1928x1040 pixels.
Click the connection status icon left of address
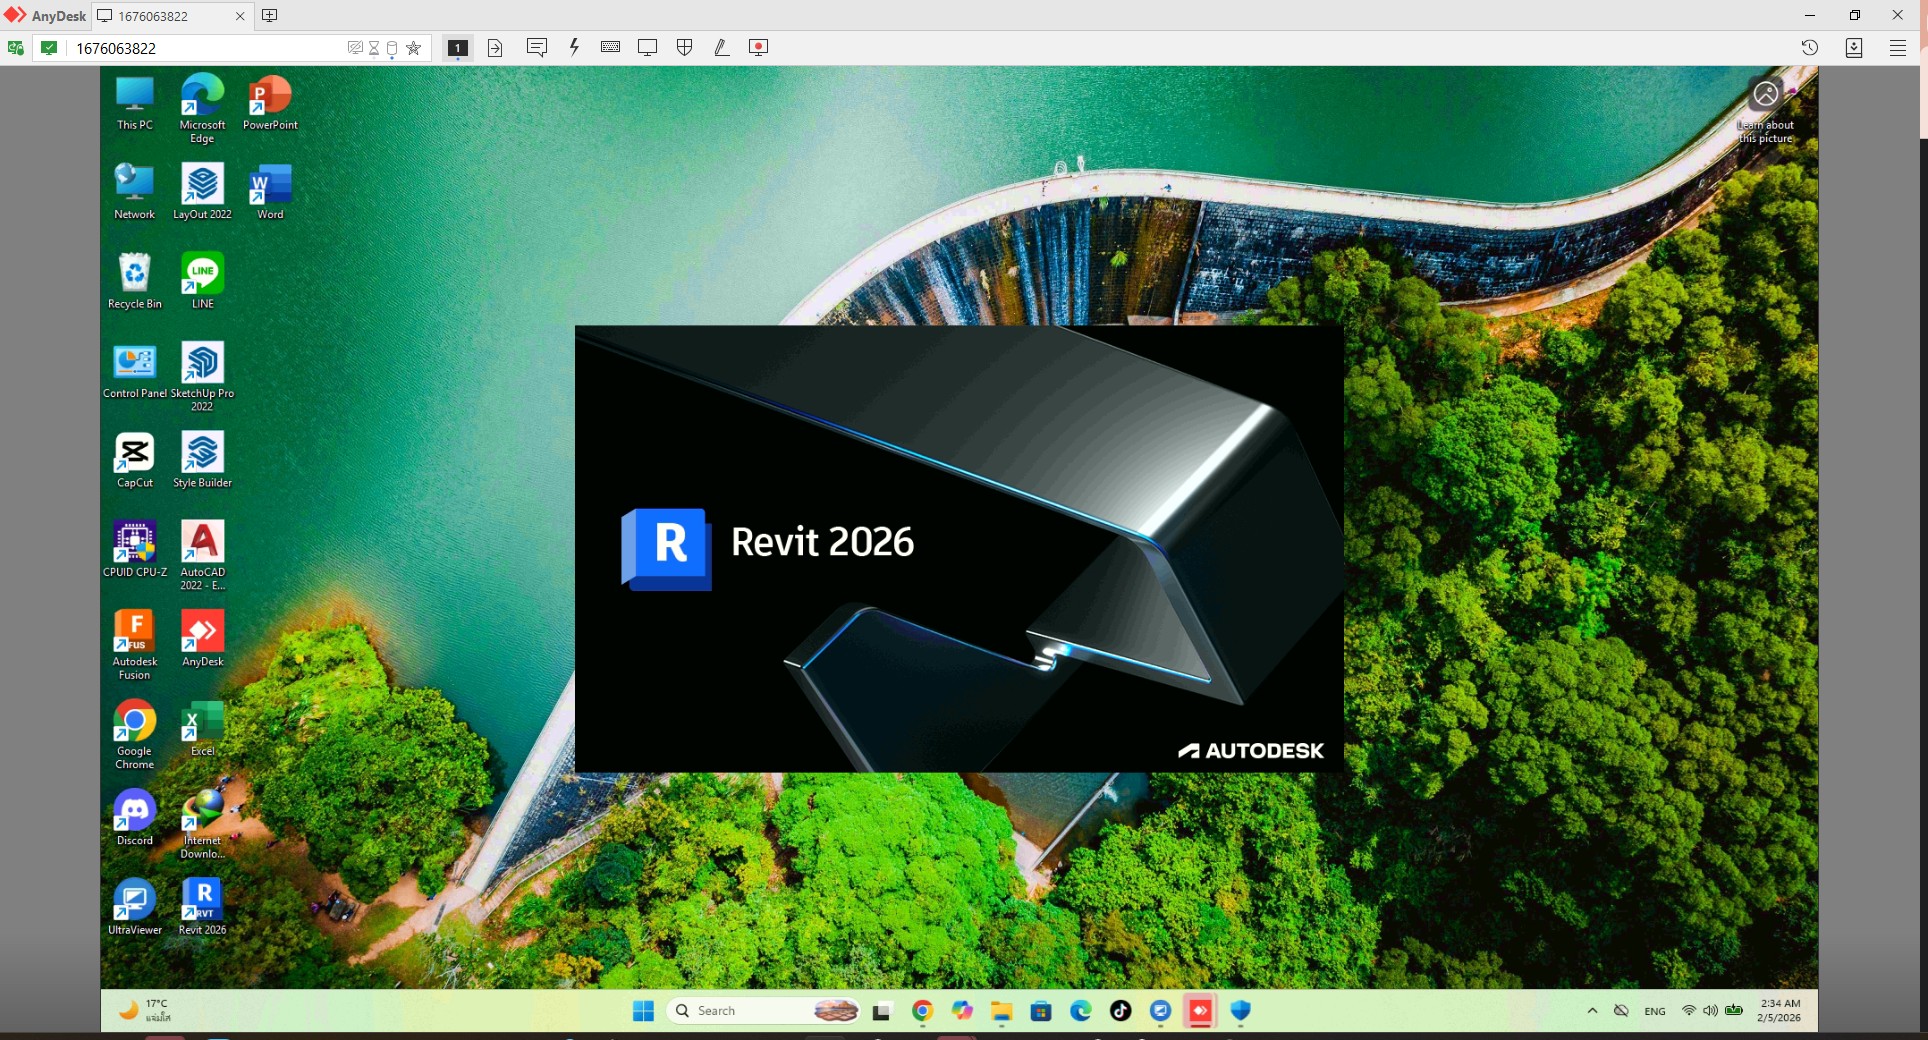point(49,48)
